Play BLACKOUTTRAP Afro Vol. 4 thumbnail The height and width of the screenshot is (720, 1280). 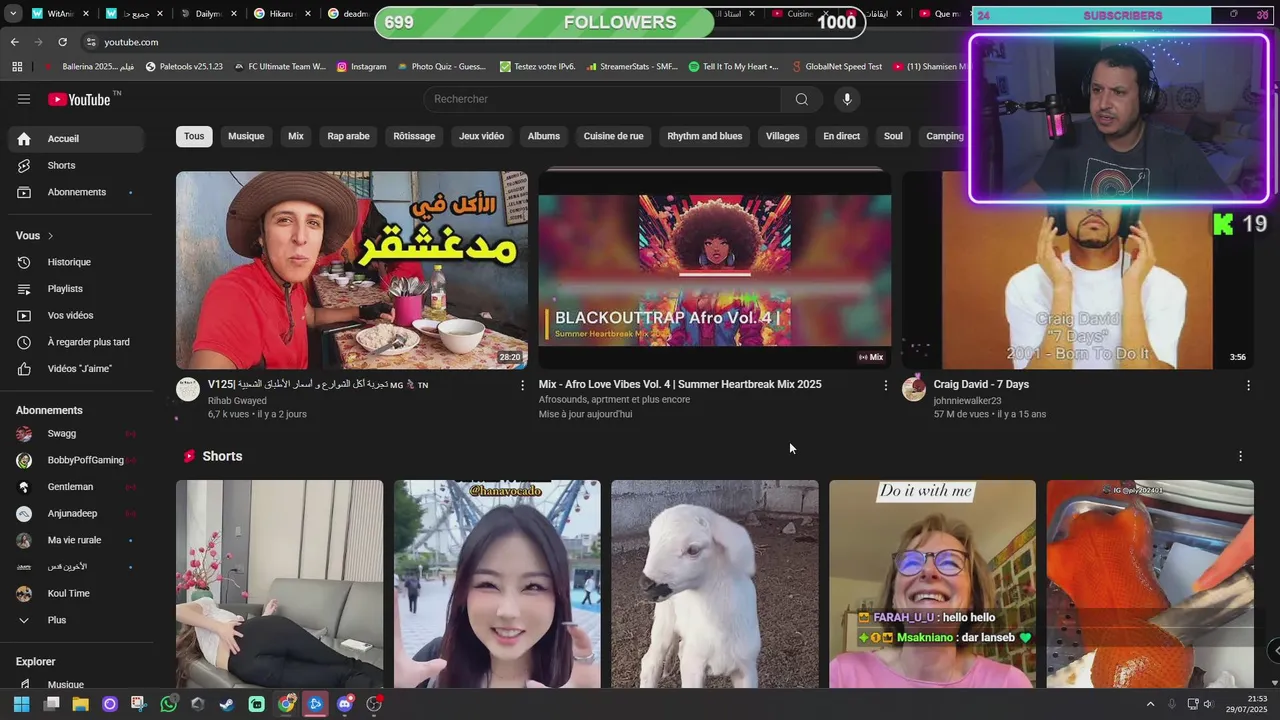pos(715,270)
